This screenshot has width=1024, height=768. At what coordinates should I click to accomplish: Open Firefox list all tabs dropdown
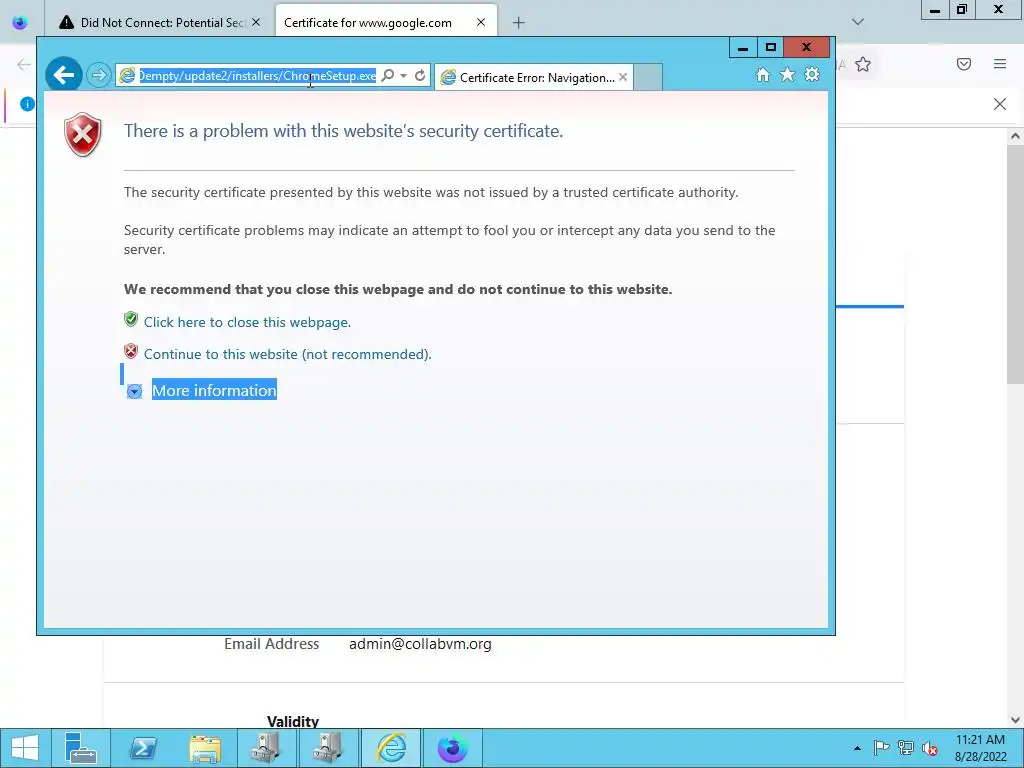[858, 22]
